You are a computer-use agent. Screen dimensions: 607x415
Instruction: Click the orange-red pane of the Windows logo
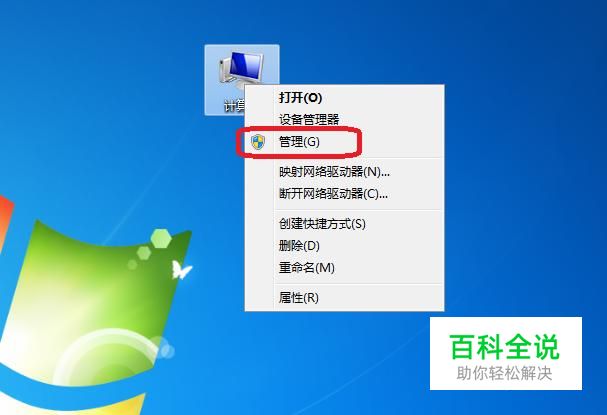click(5, 220)
